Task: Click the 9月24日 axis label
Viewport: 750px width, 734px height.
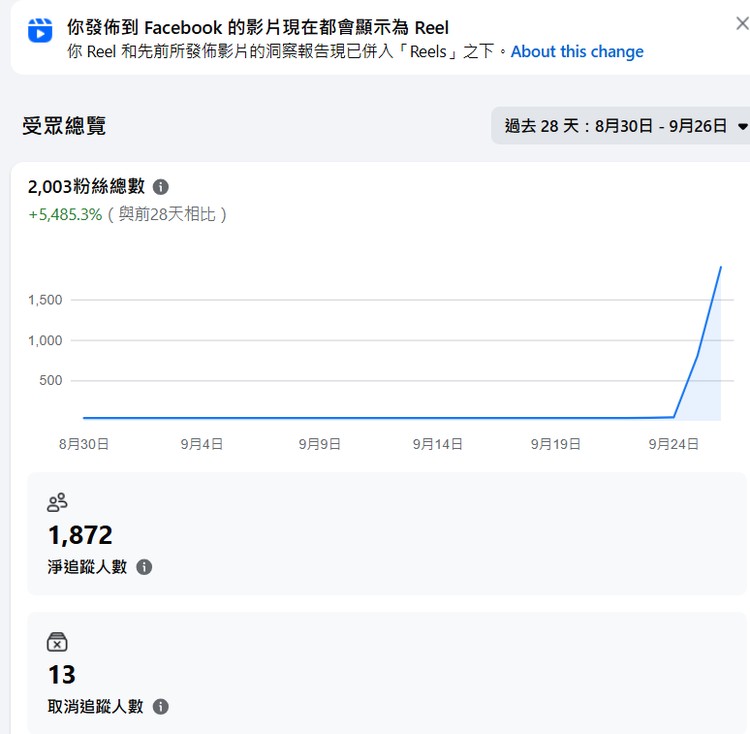Action: point(673,444)
